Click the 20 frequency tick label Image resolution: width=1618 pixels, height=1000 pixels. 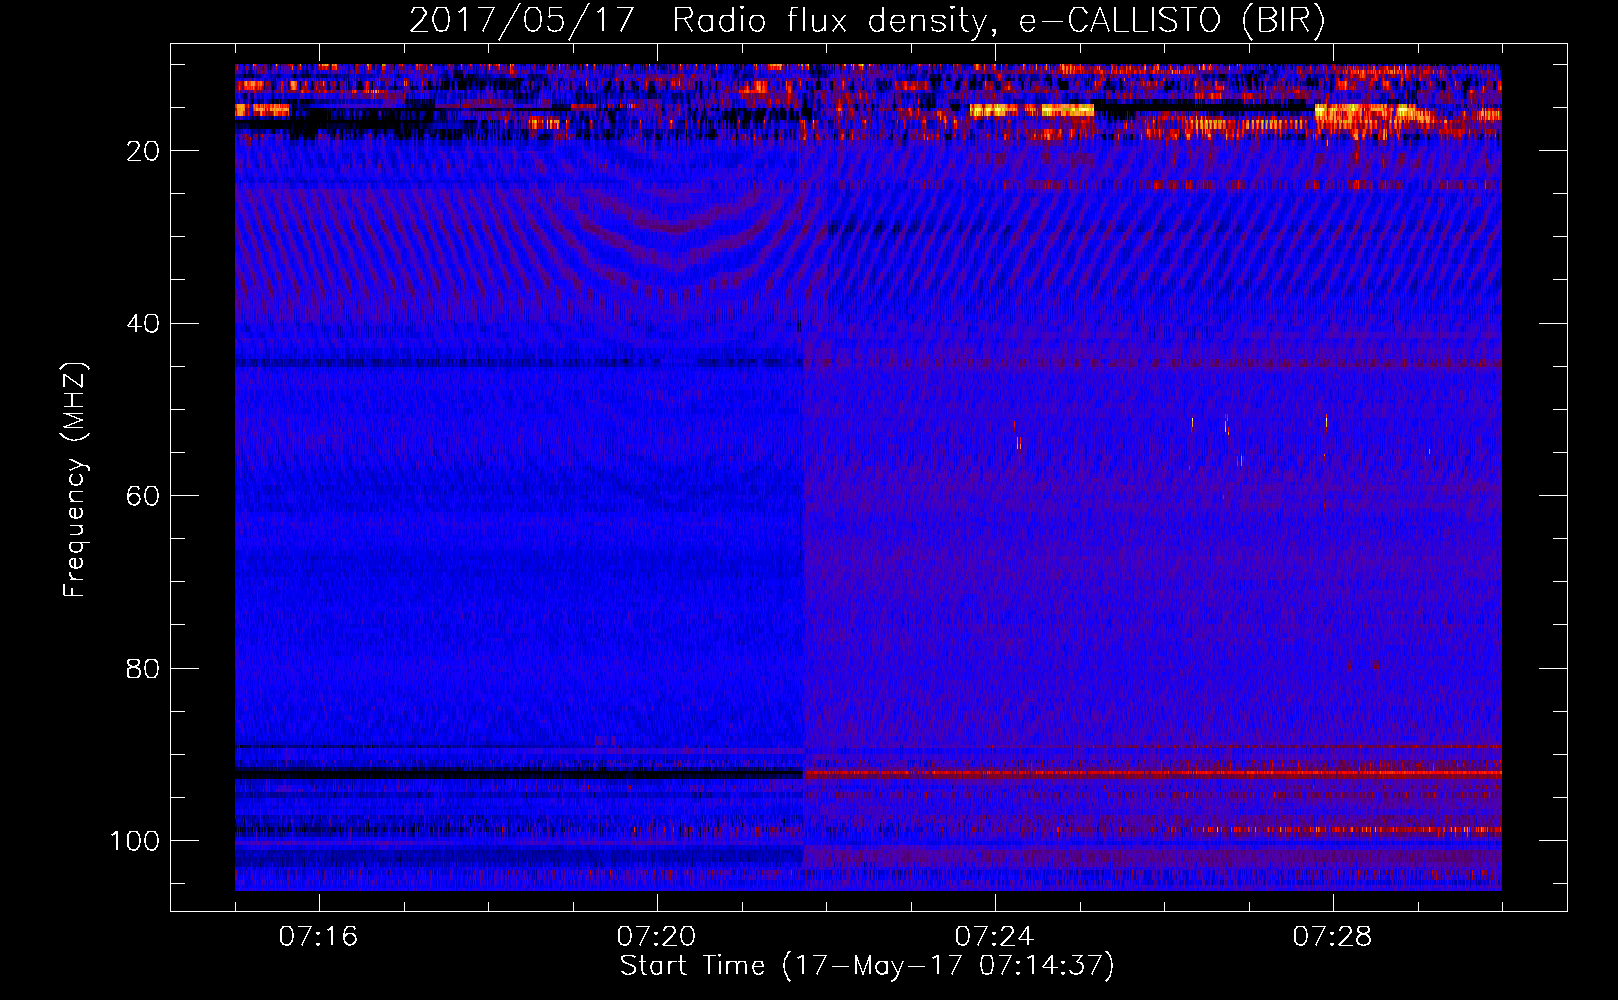pyautogui.click(x=143, y=151)
